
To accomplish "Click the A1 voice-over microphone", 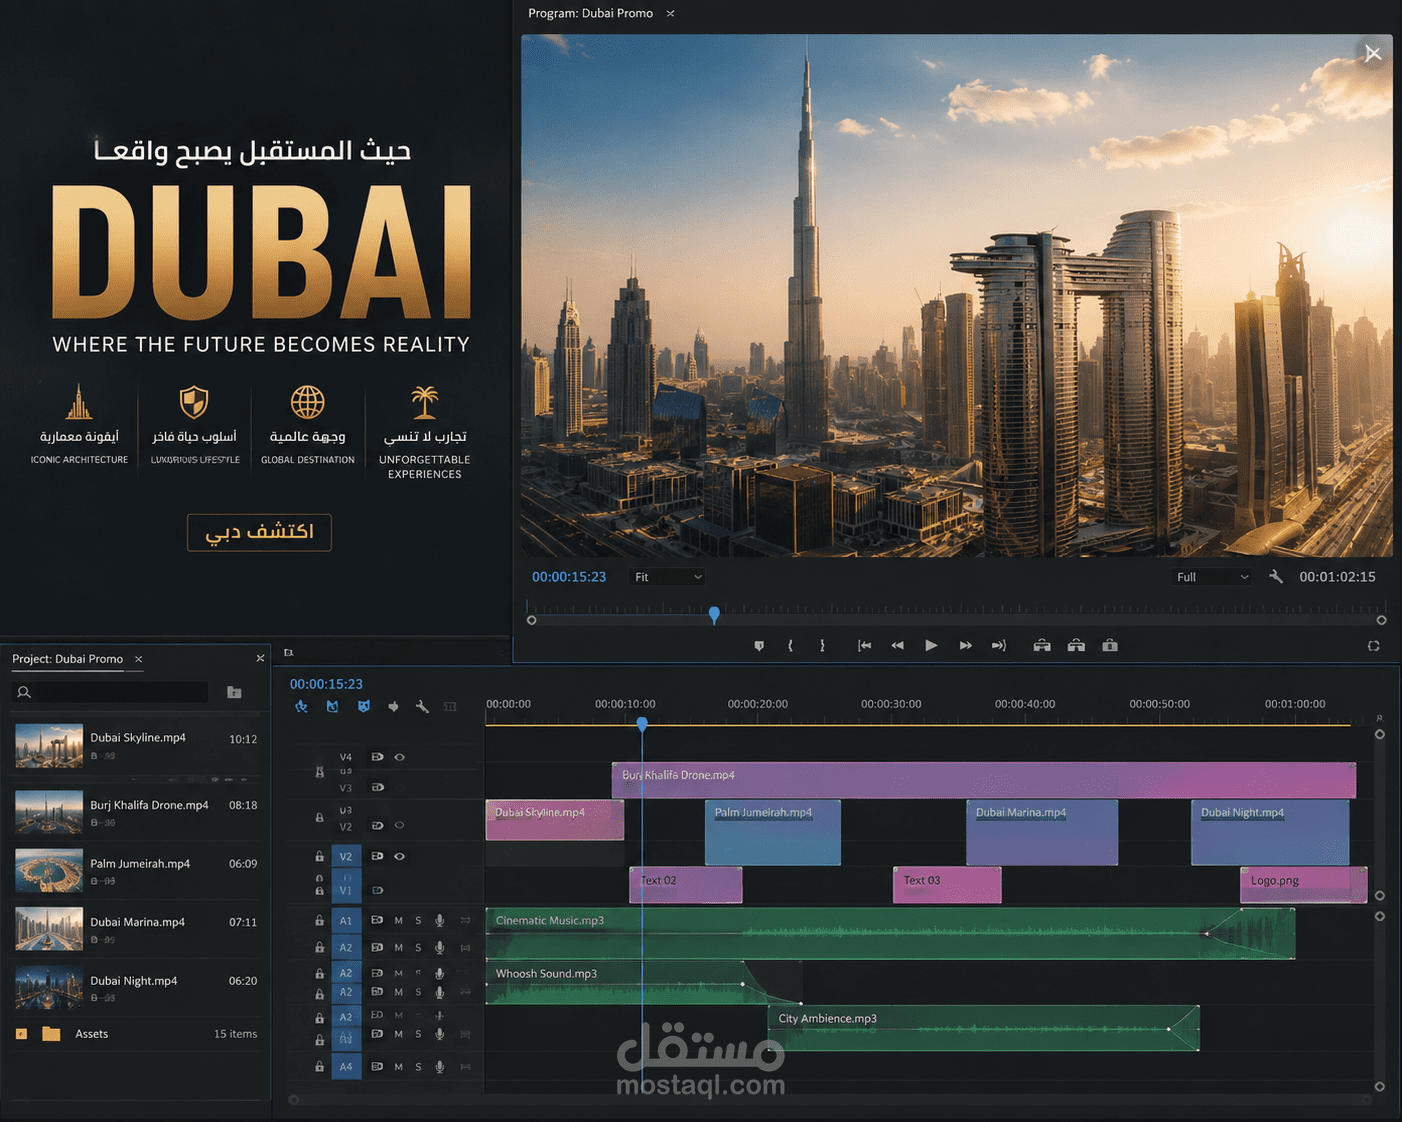I will click(439, 921).
